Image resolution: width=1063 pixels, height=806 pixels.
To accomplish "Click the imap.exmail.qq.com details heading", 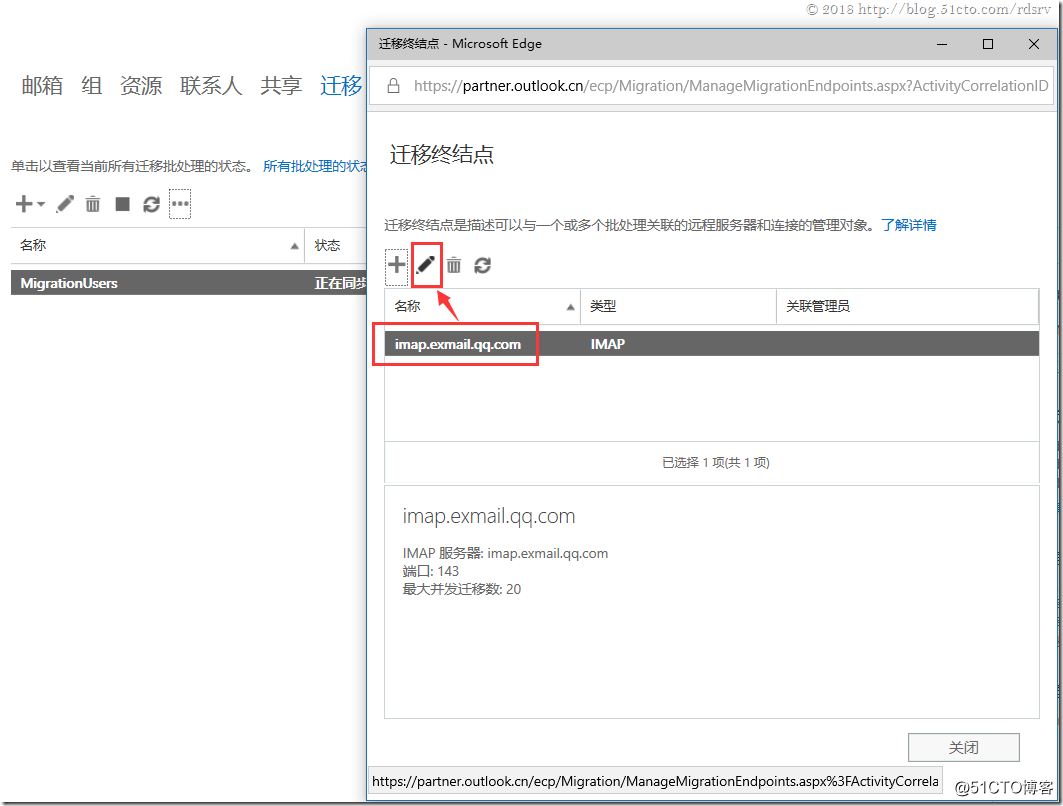I will (489, 516).
